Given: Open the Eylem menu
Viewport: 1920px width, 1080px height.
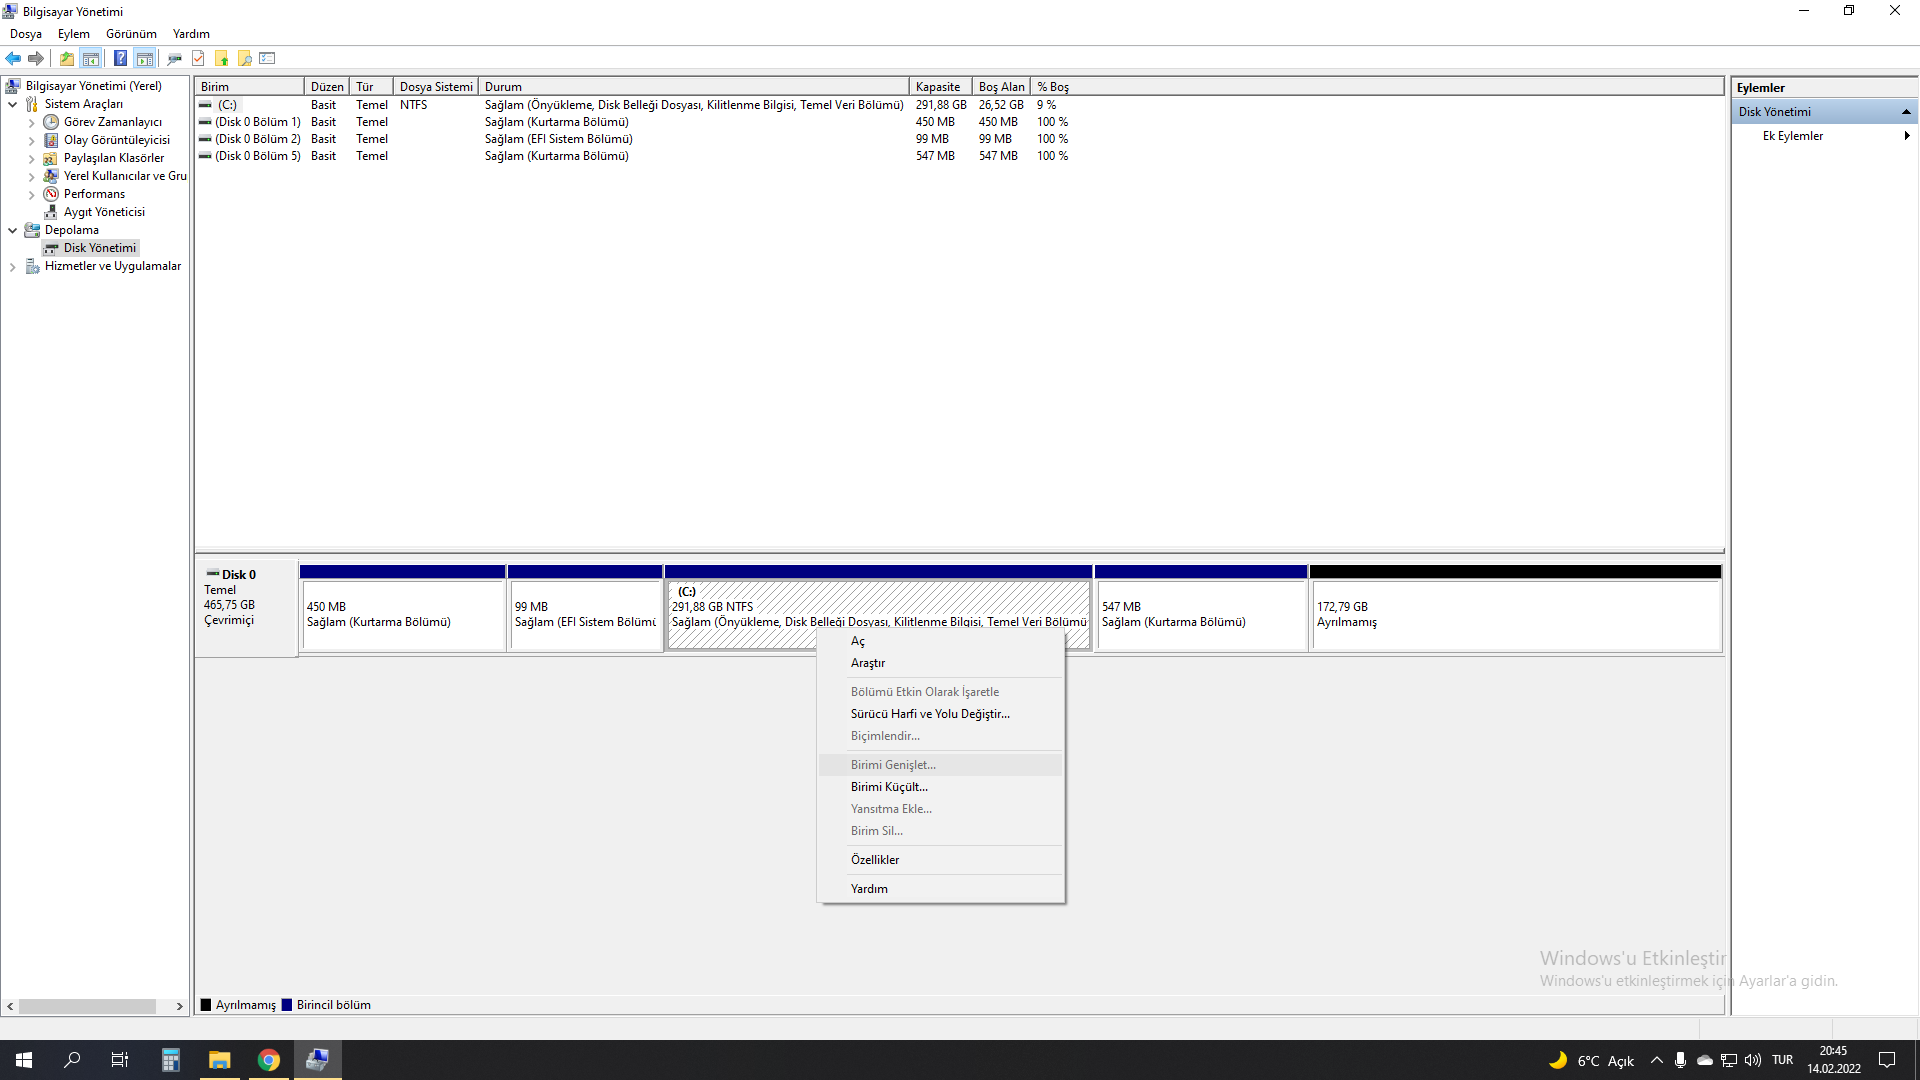Looking at the screenshot, I should click(x=73, y=34).
